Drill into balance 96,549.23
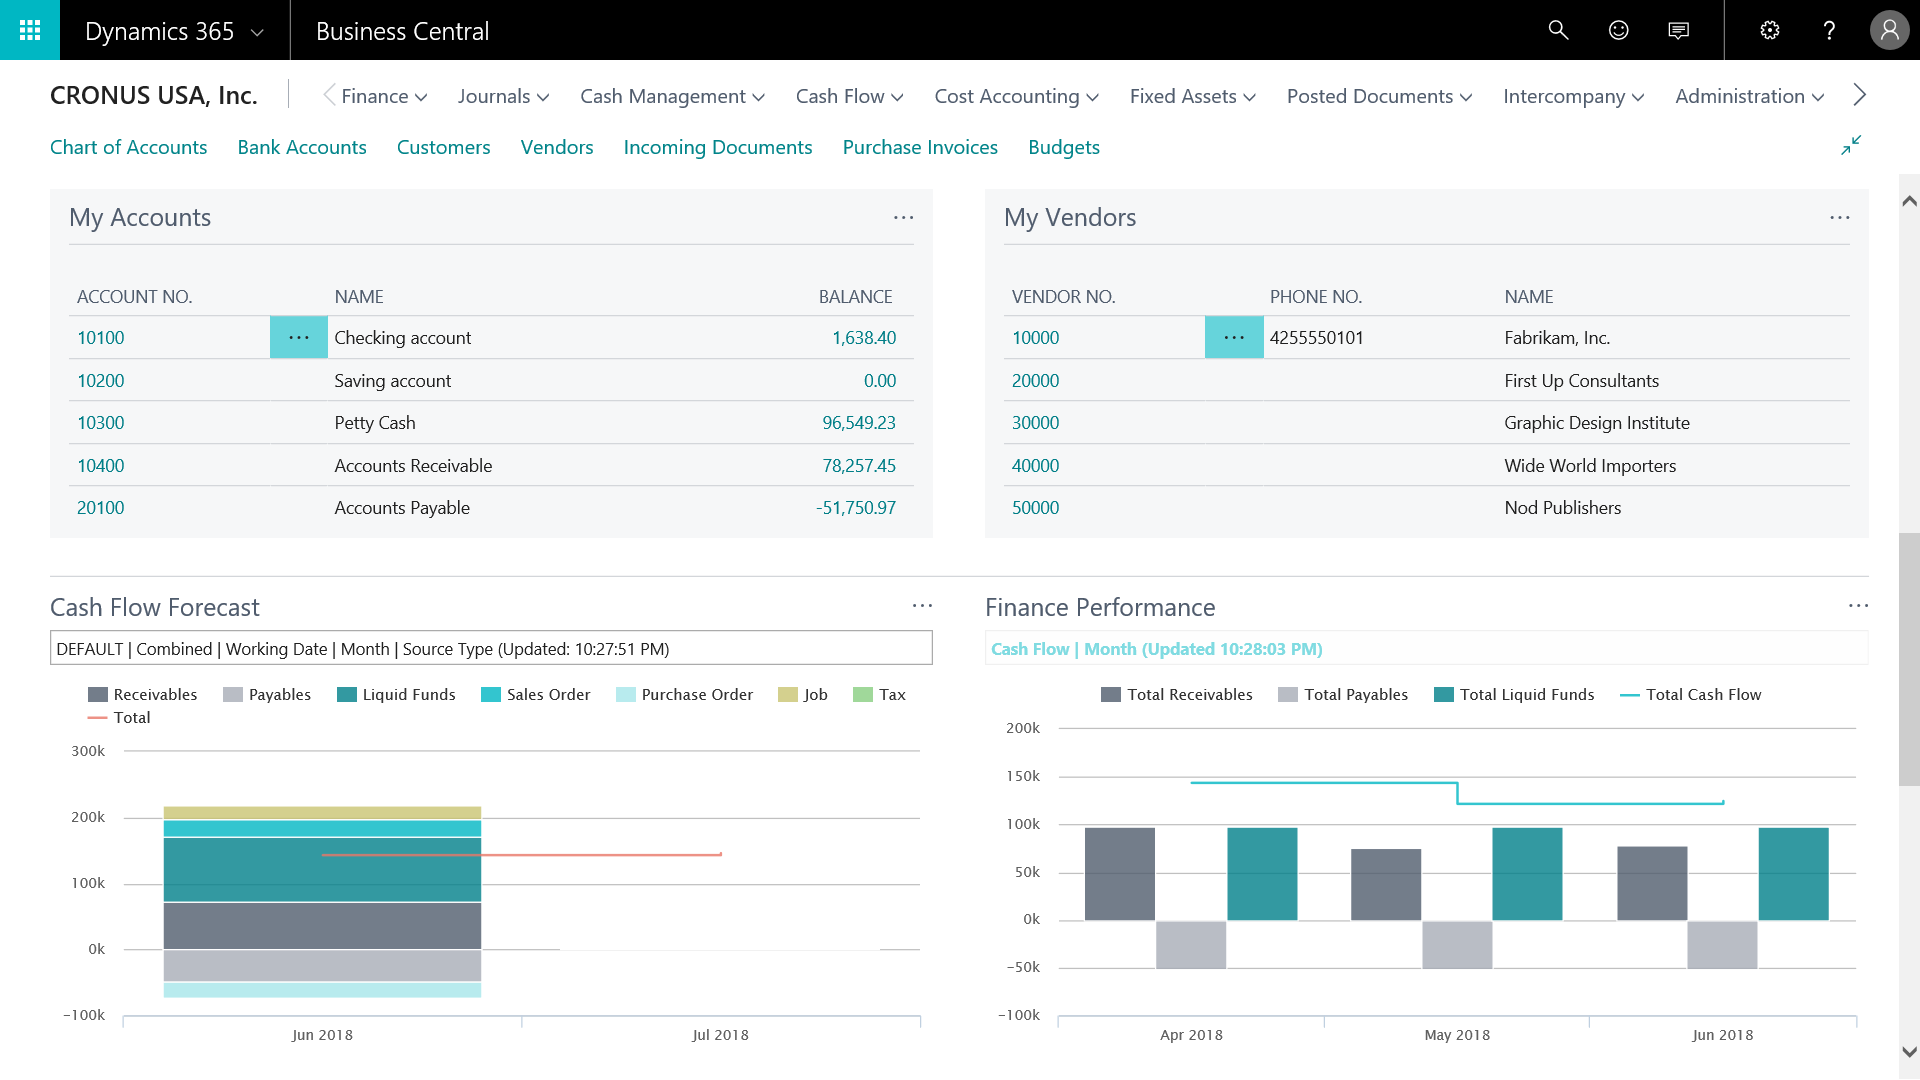1920x1080 pixels. [859, 423]
